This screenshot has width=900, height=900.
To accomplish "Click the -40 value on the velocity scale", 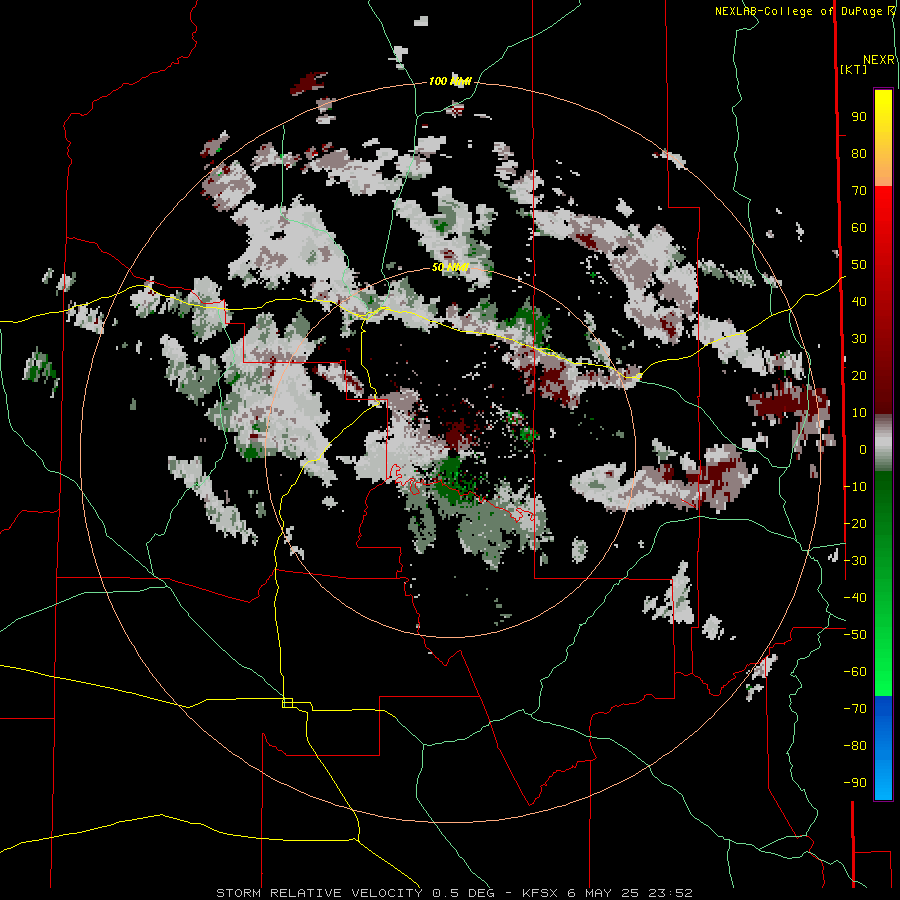I will click(x=855, y=598).
